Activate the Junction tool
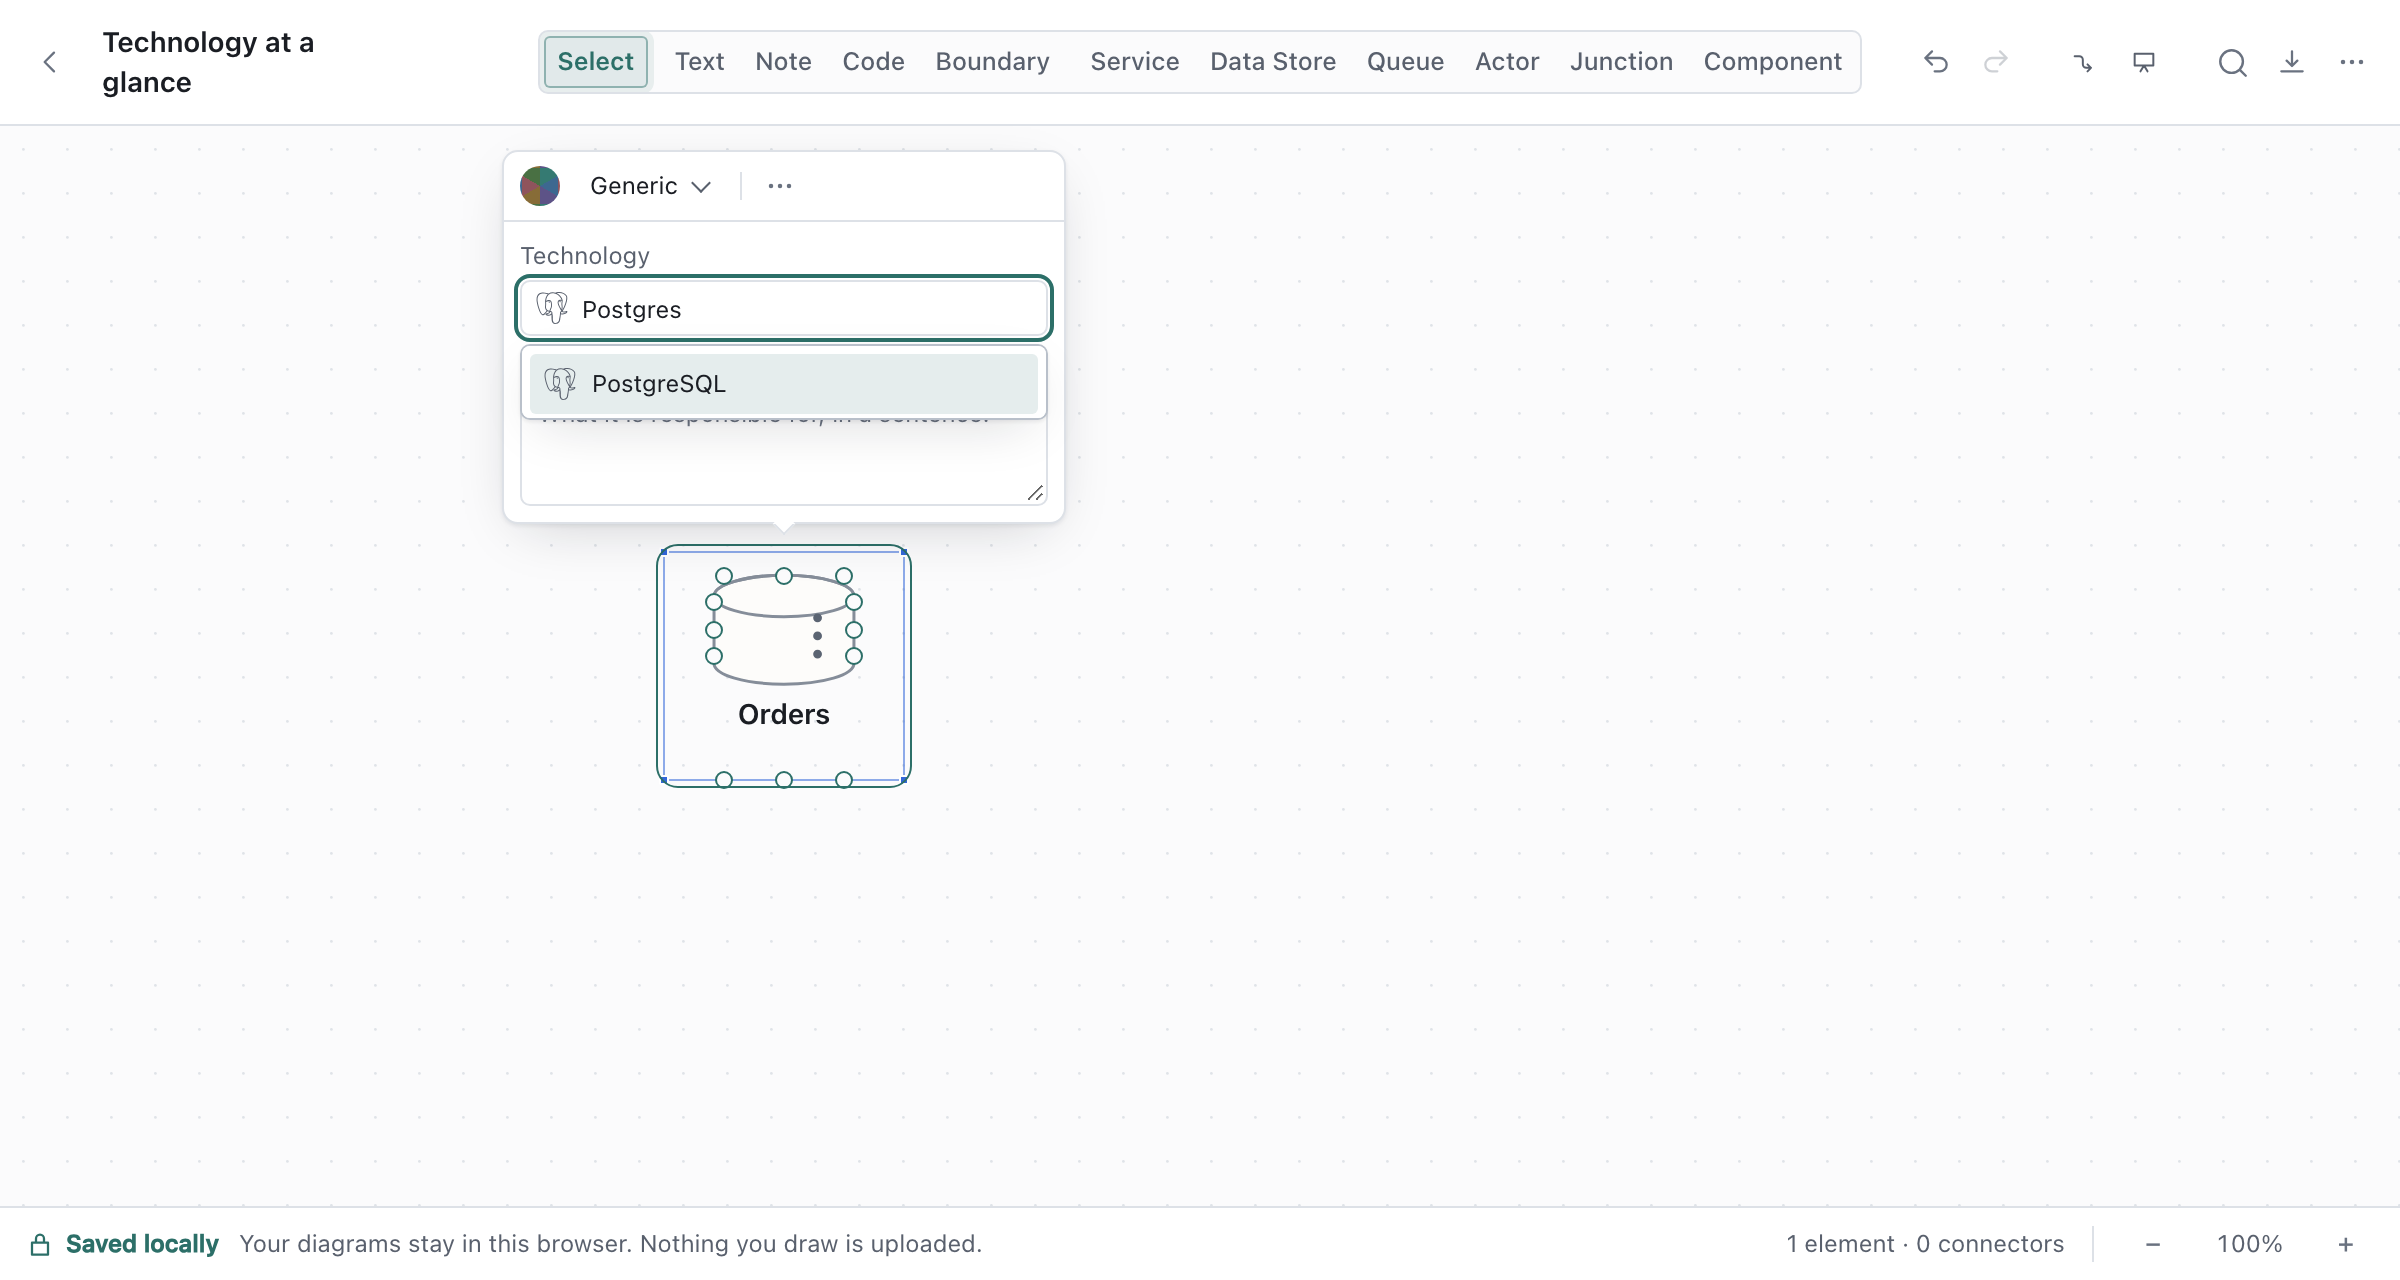The height and width of the screenshot is (1280, 2400). (1621, 62)
